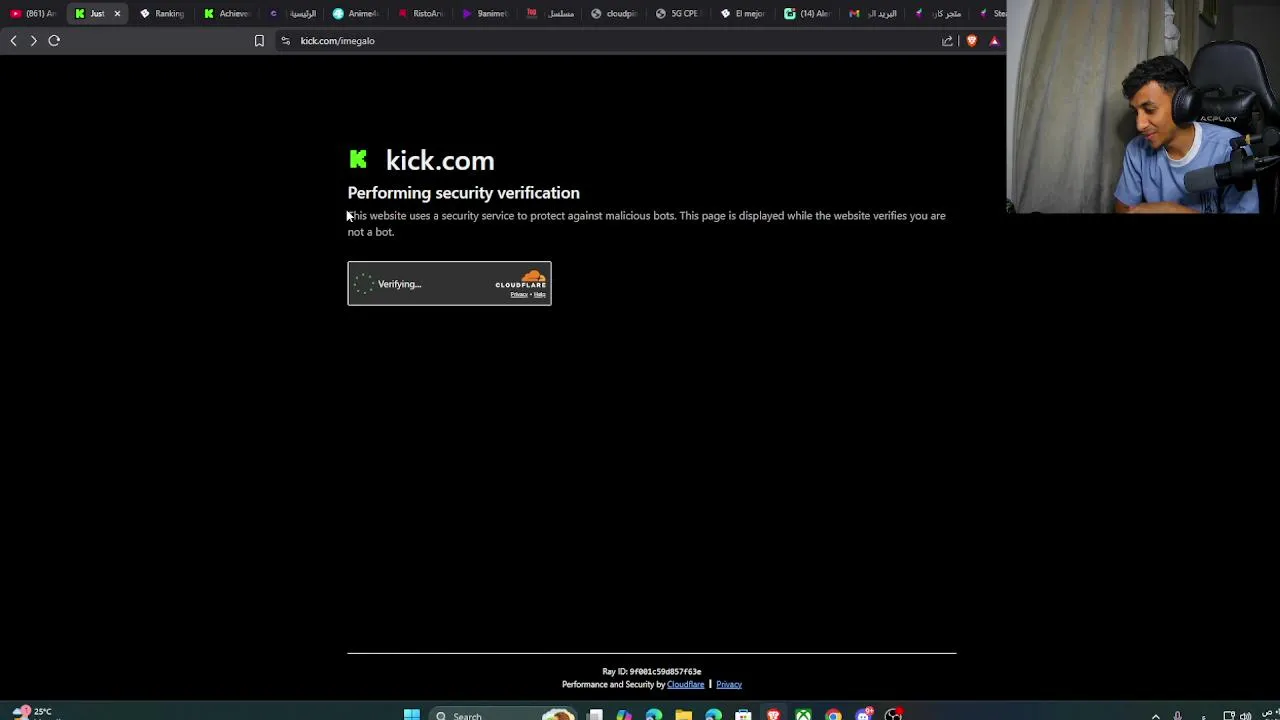The image size is (1280, 720).
Task: Bookmark this page with the bookmark icon
Action: (x=259, y=41)
